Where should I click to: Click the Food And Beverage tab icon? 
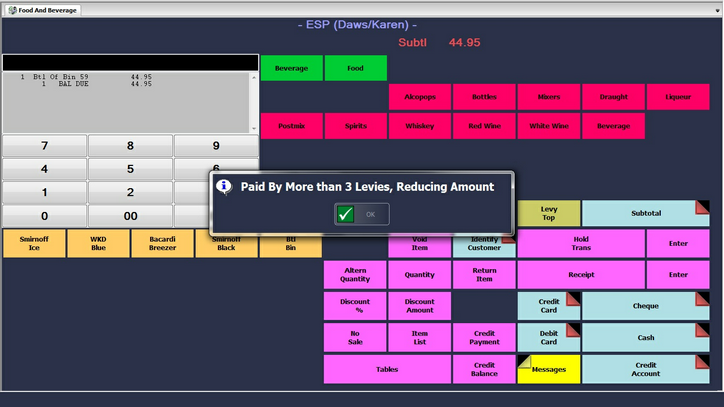[x=10, y=10]
